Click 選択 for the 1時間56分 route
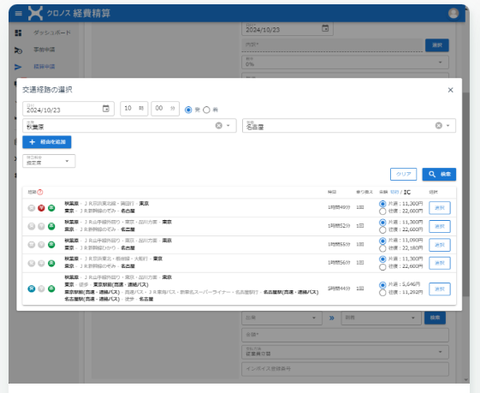The image size is (480, 393). tap(440, 263)
